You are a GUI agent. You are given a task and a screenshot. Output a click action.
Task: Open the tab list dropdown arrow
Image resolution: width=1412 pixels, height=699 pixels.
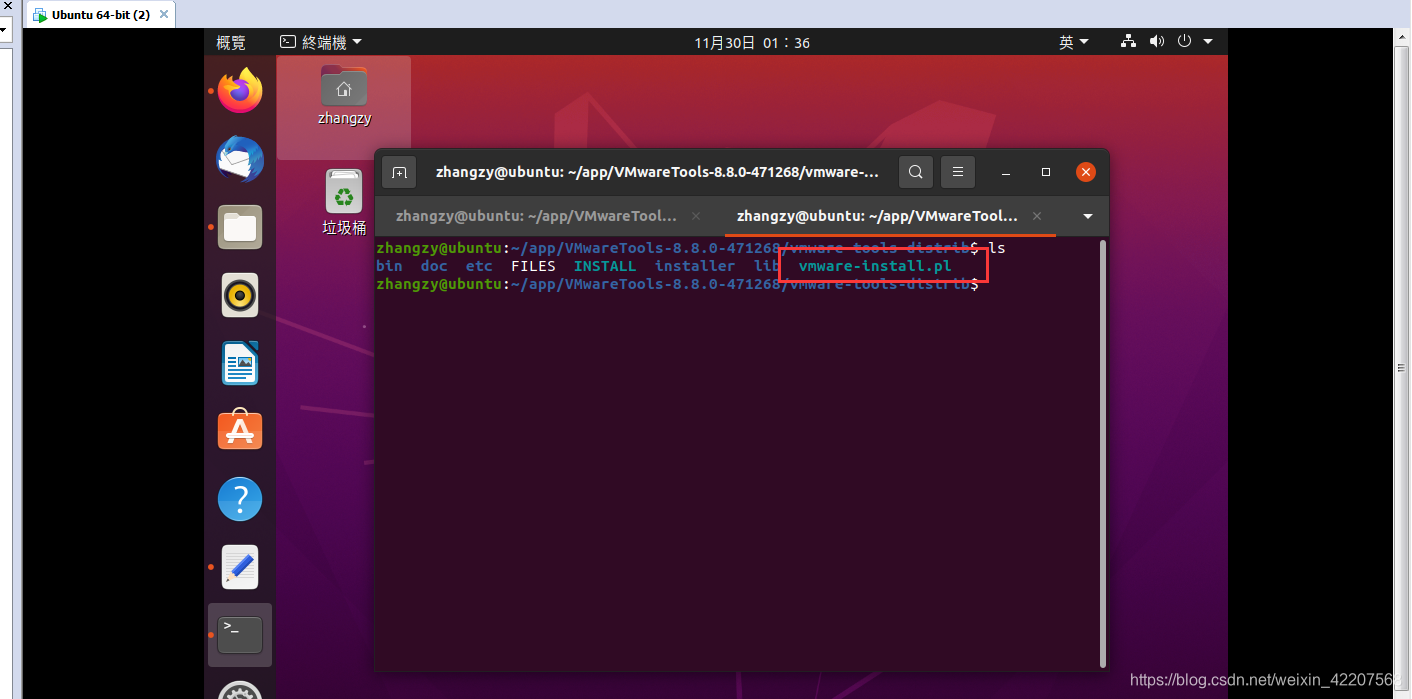(1086, 216)
